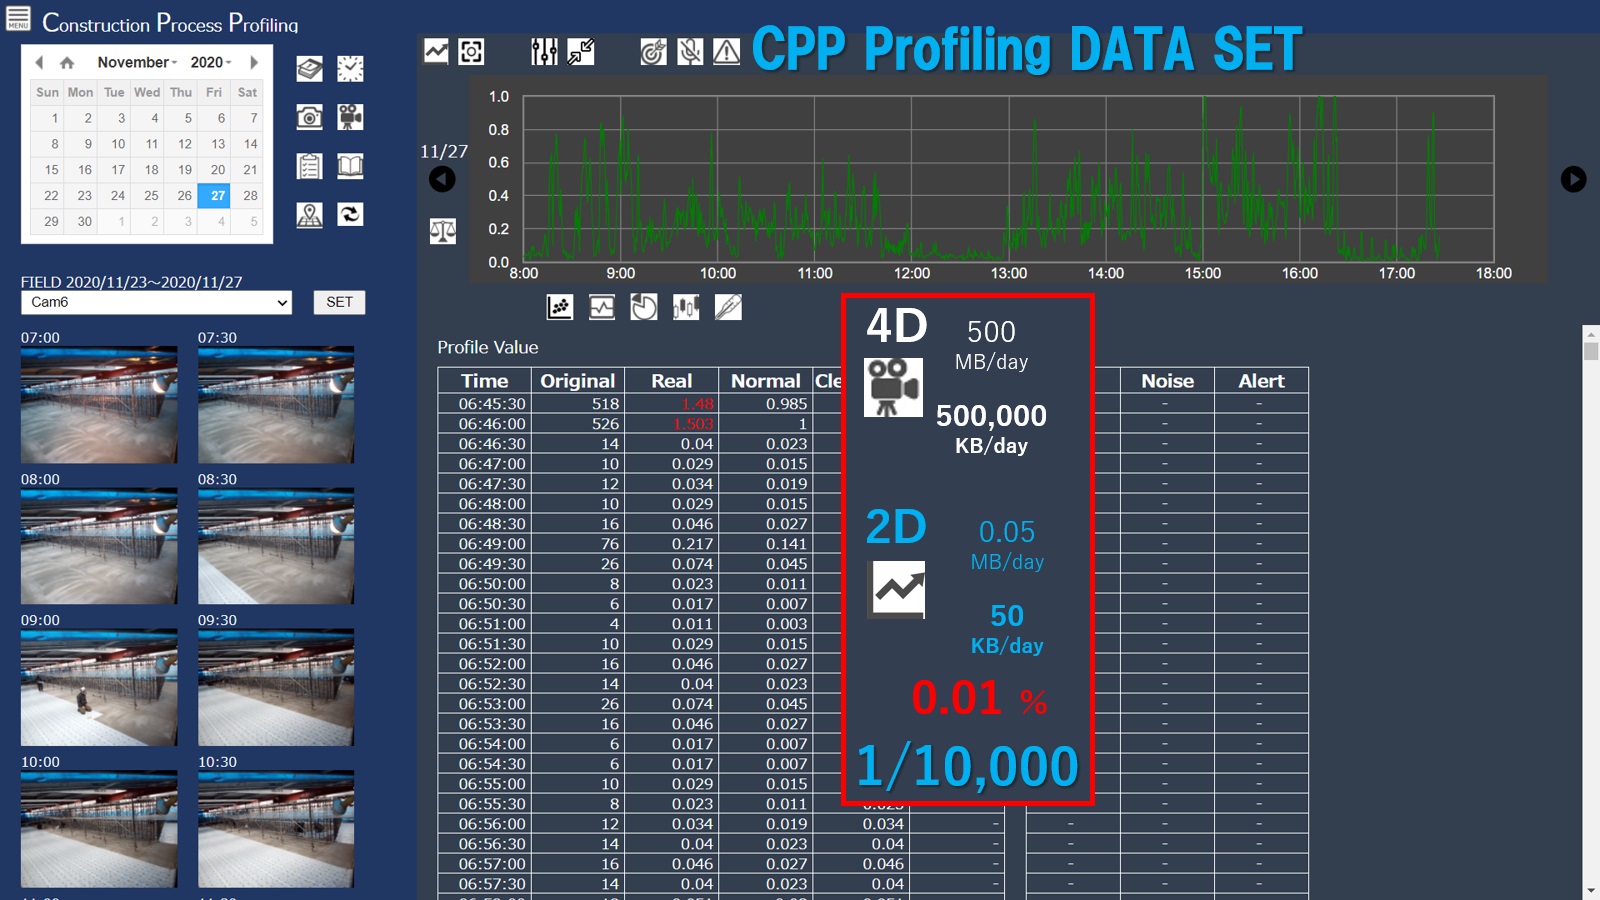Click the Original column header

coord(577,381)
